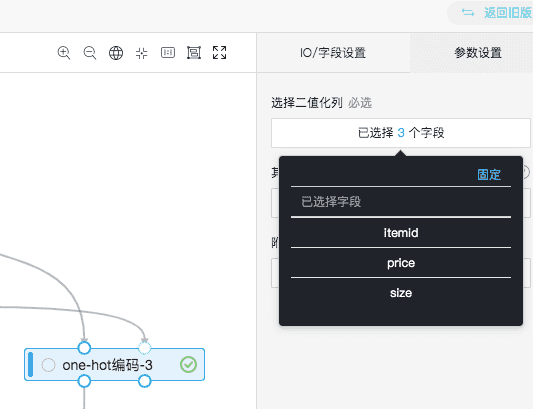Click the zoom in magnifier icon
The height and width of the screenshot is (409, 533).
coord(64,53)
